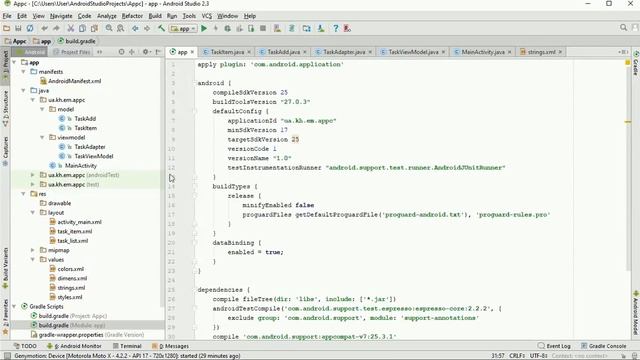The width and height of the screenshot is (640, 360).
Task: Switch to the strings.xml tab
Action: click(x=541, y=52)
